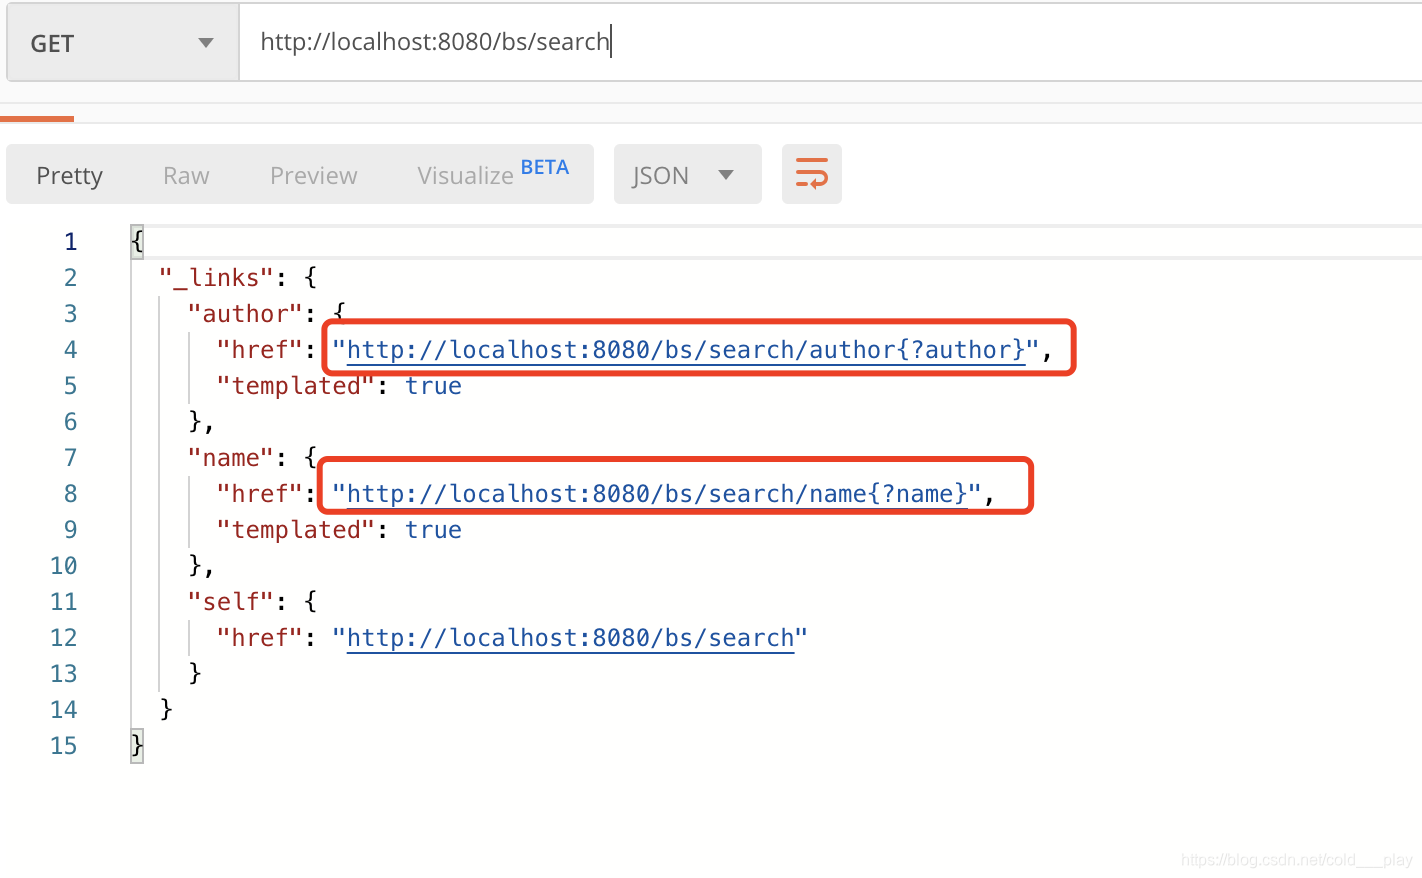Toggle the wrap lines icon
Image resolution: width=1422 pixels, height=878 pixels.
tap(812, 174)
